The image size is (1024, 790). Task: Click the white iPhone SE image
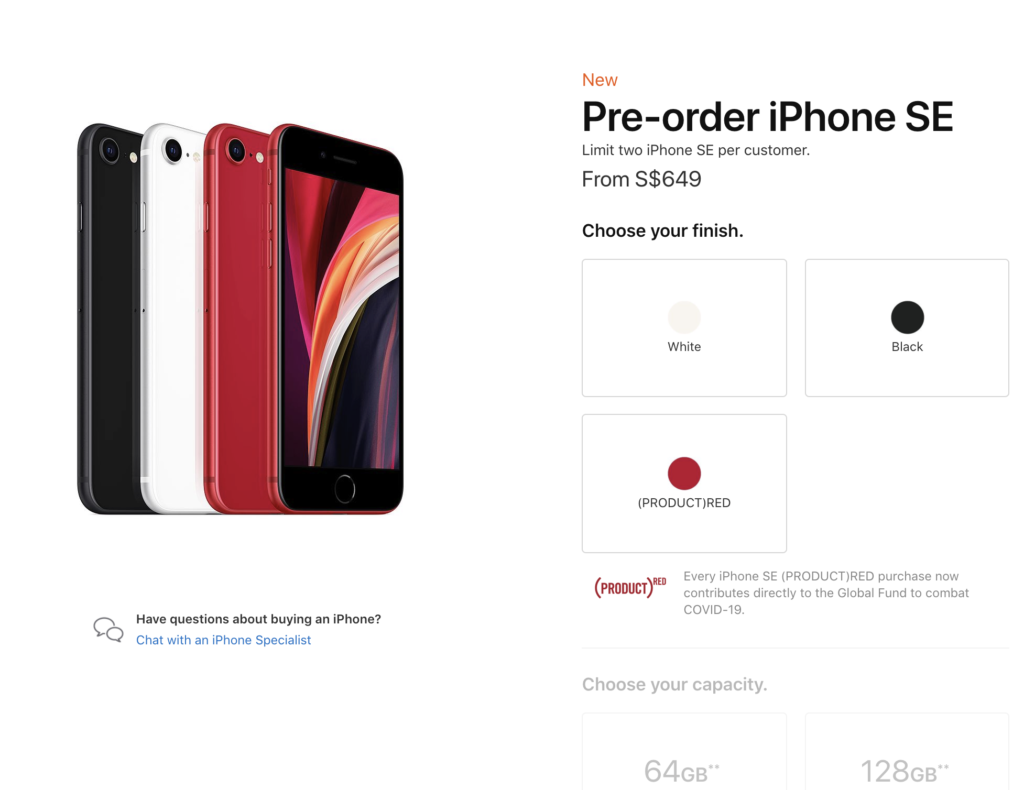point(173,318)
